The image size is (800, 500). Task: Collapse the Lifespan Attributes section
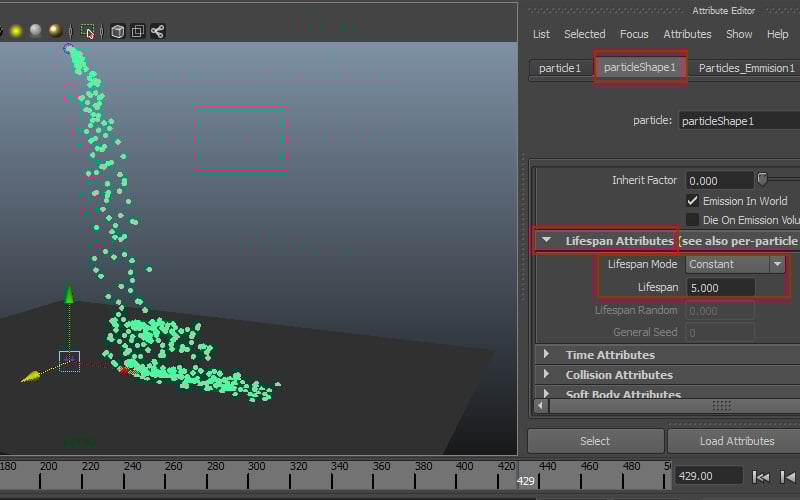point(546,240)
